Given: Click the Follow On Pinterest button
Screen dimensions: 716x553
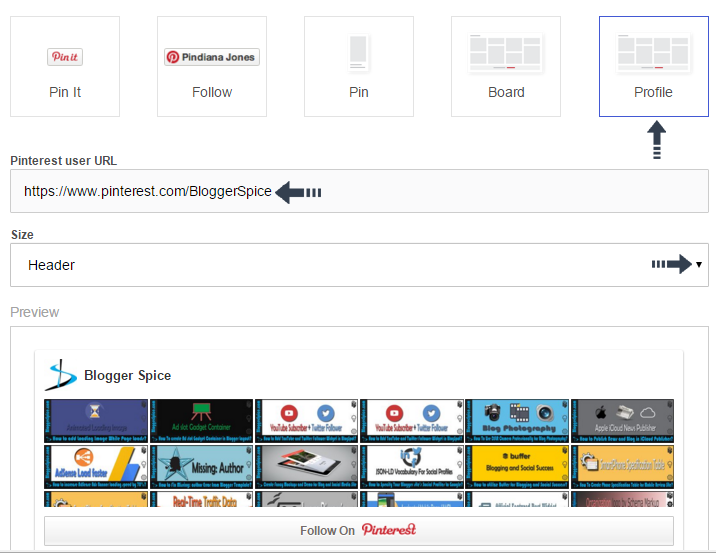Looking at the screenshot, I should pos(359,531).
